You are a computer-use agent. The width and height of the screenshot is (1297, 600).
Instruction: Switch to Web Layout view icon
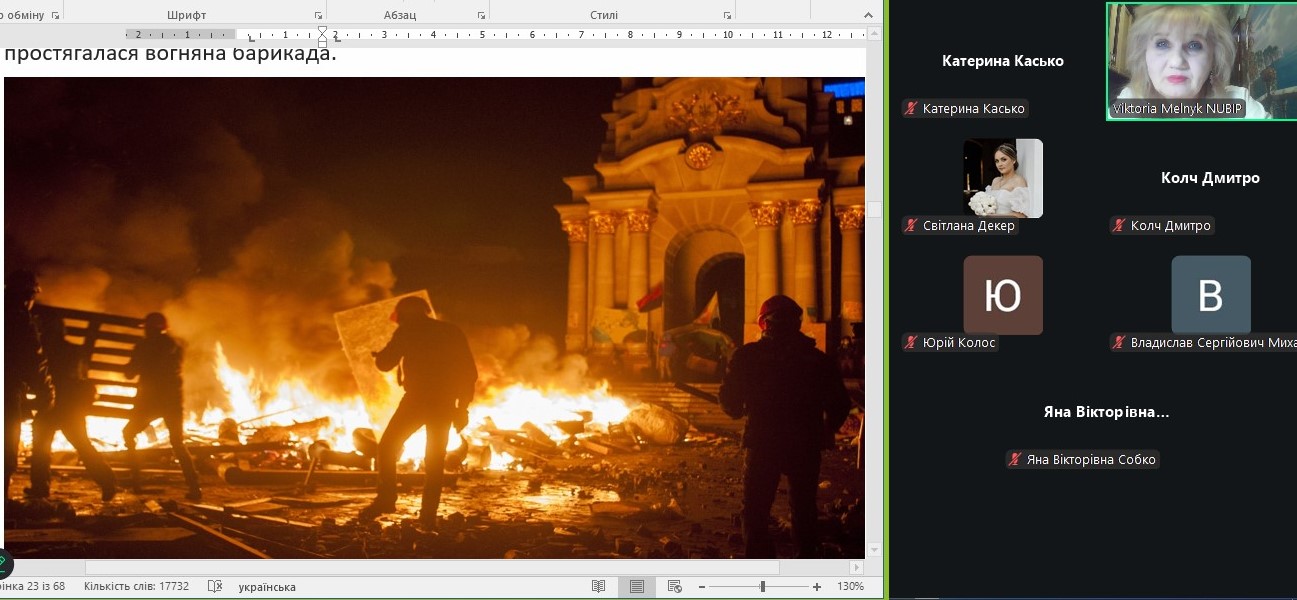(674, 587)
